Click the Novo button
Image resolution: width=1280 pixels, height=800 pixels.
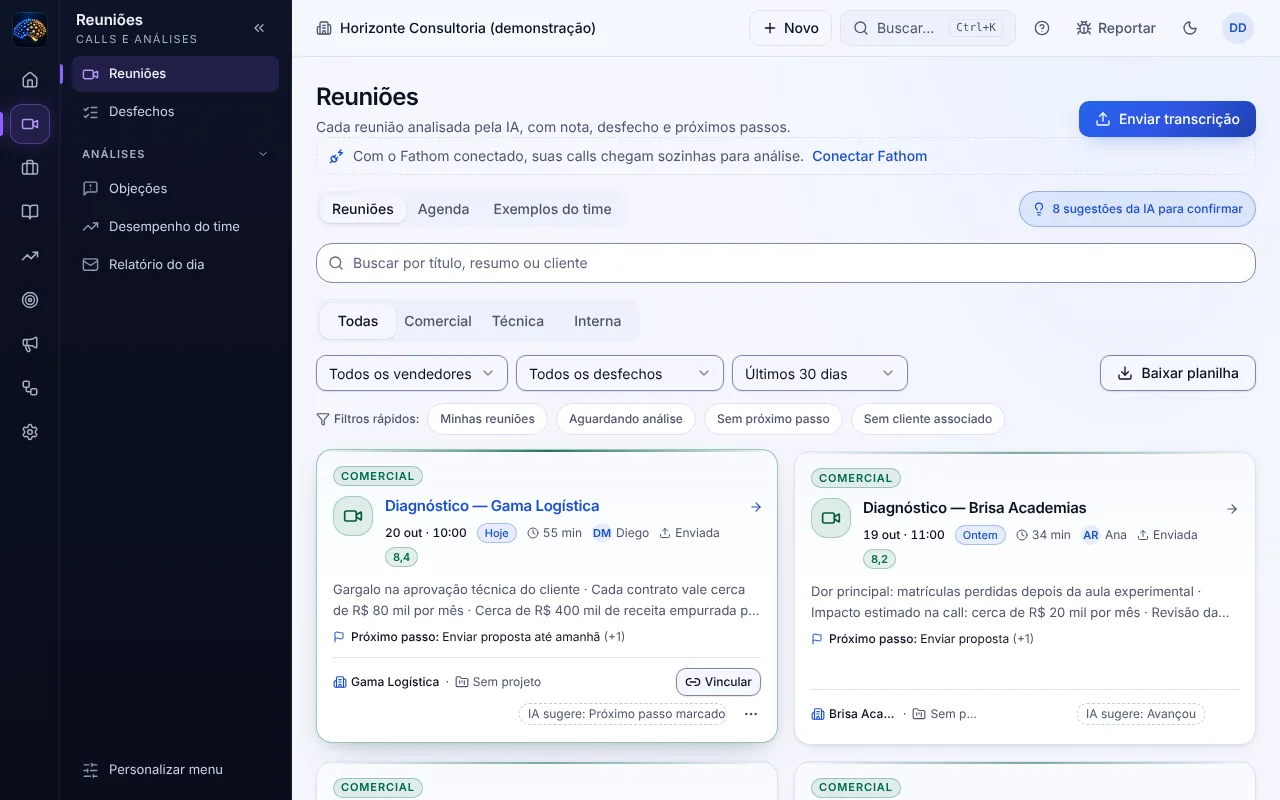pyautogui.click(x=791, y=28)
